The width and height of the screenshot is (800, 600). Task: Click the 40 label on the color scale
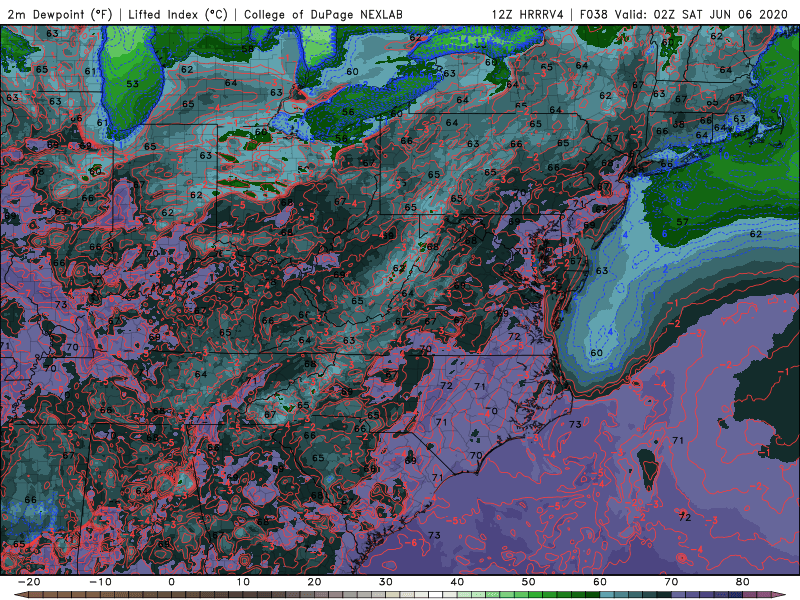(457, 582)
